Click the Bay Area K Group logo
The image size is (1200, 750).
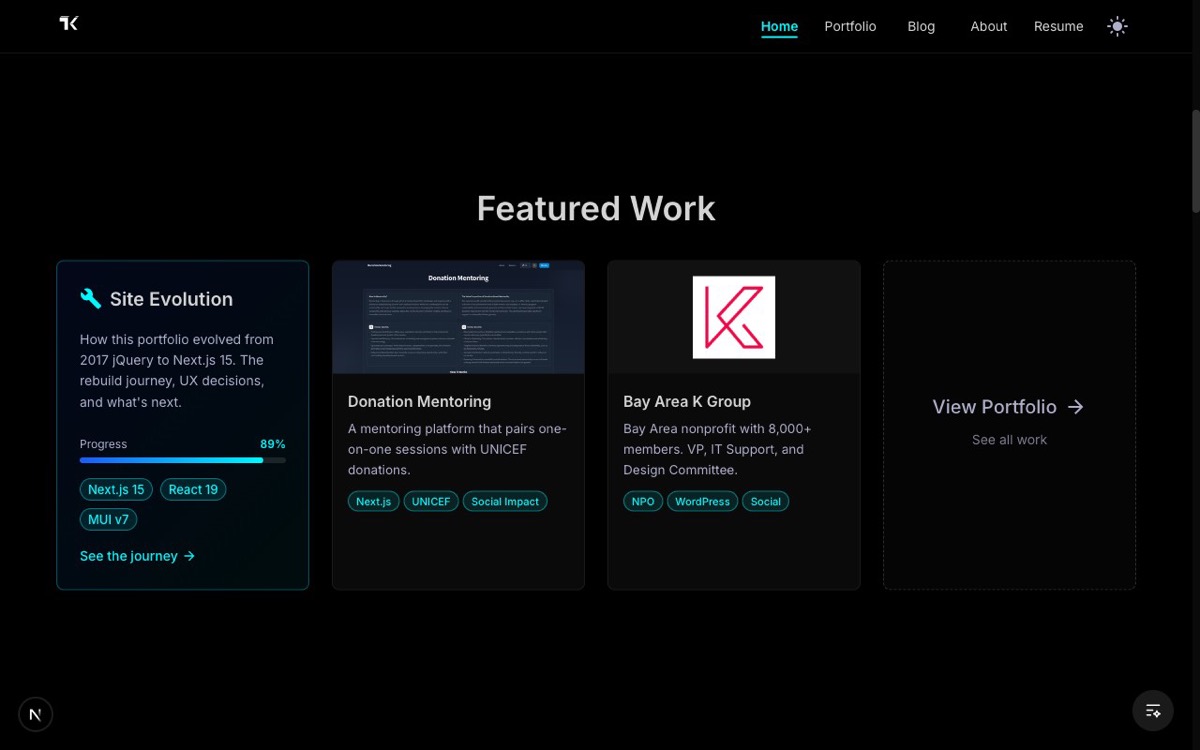tap(733, 317)
